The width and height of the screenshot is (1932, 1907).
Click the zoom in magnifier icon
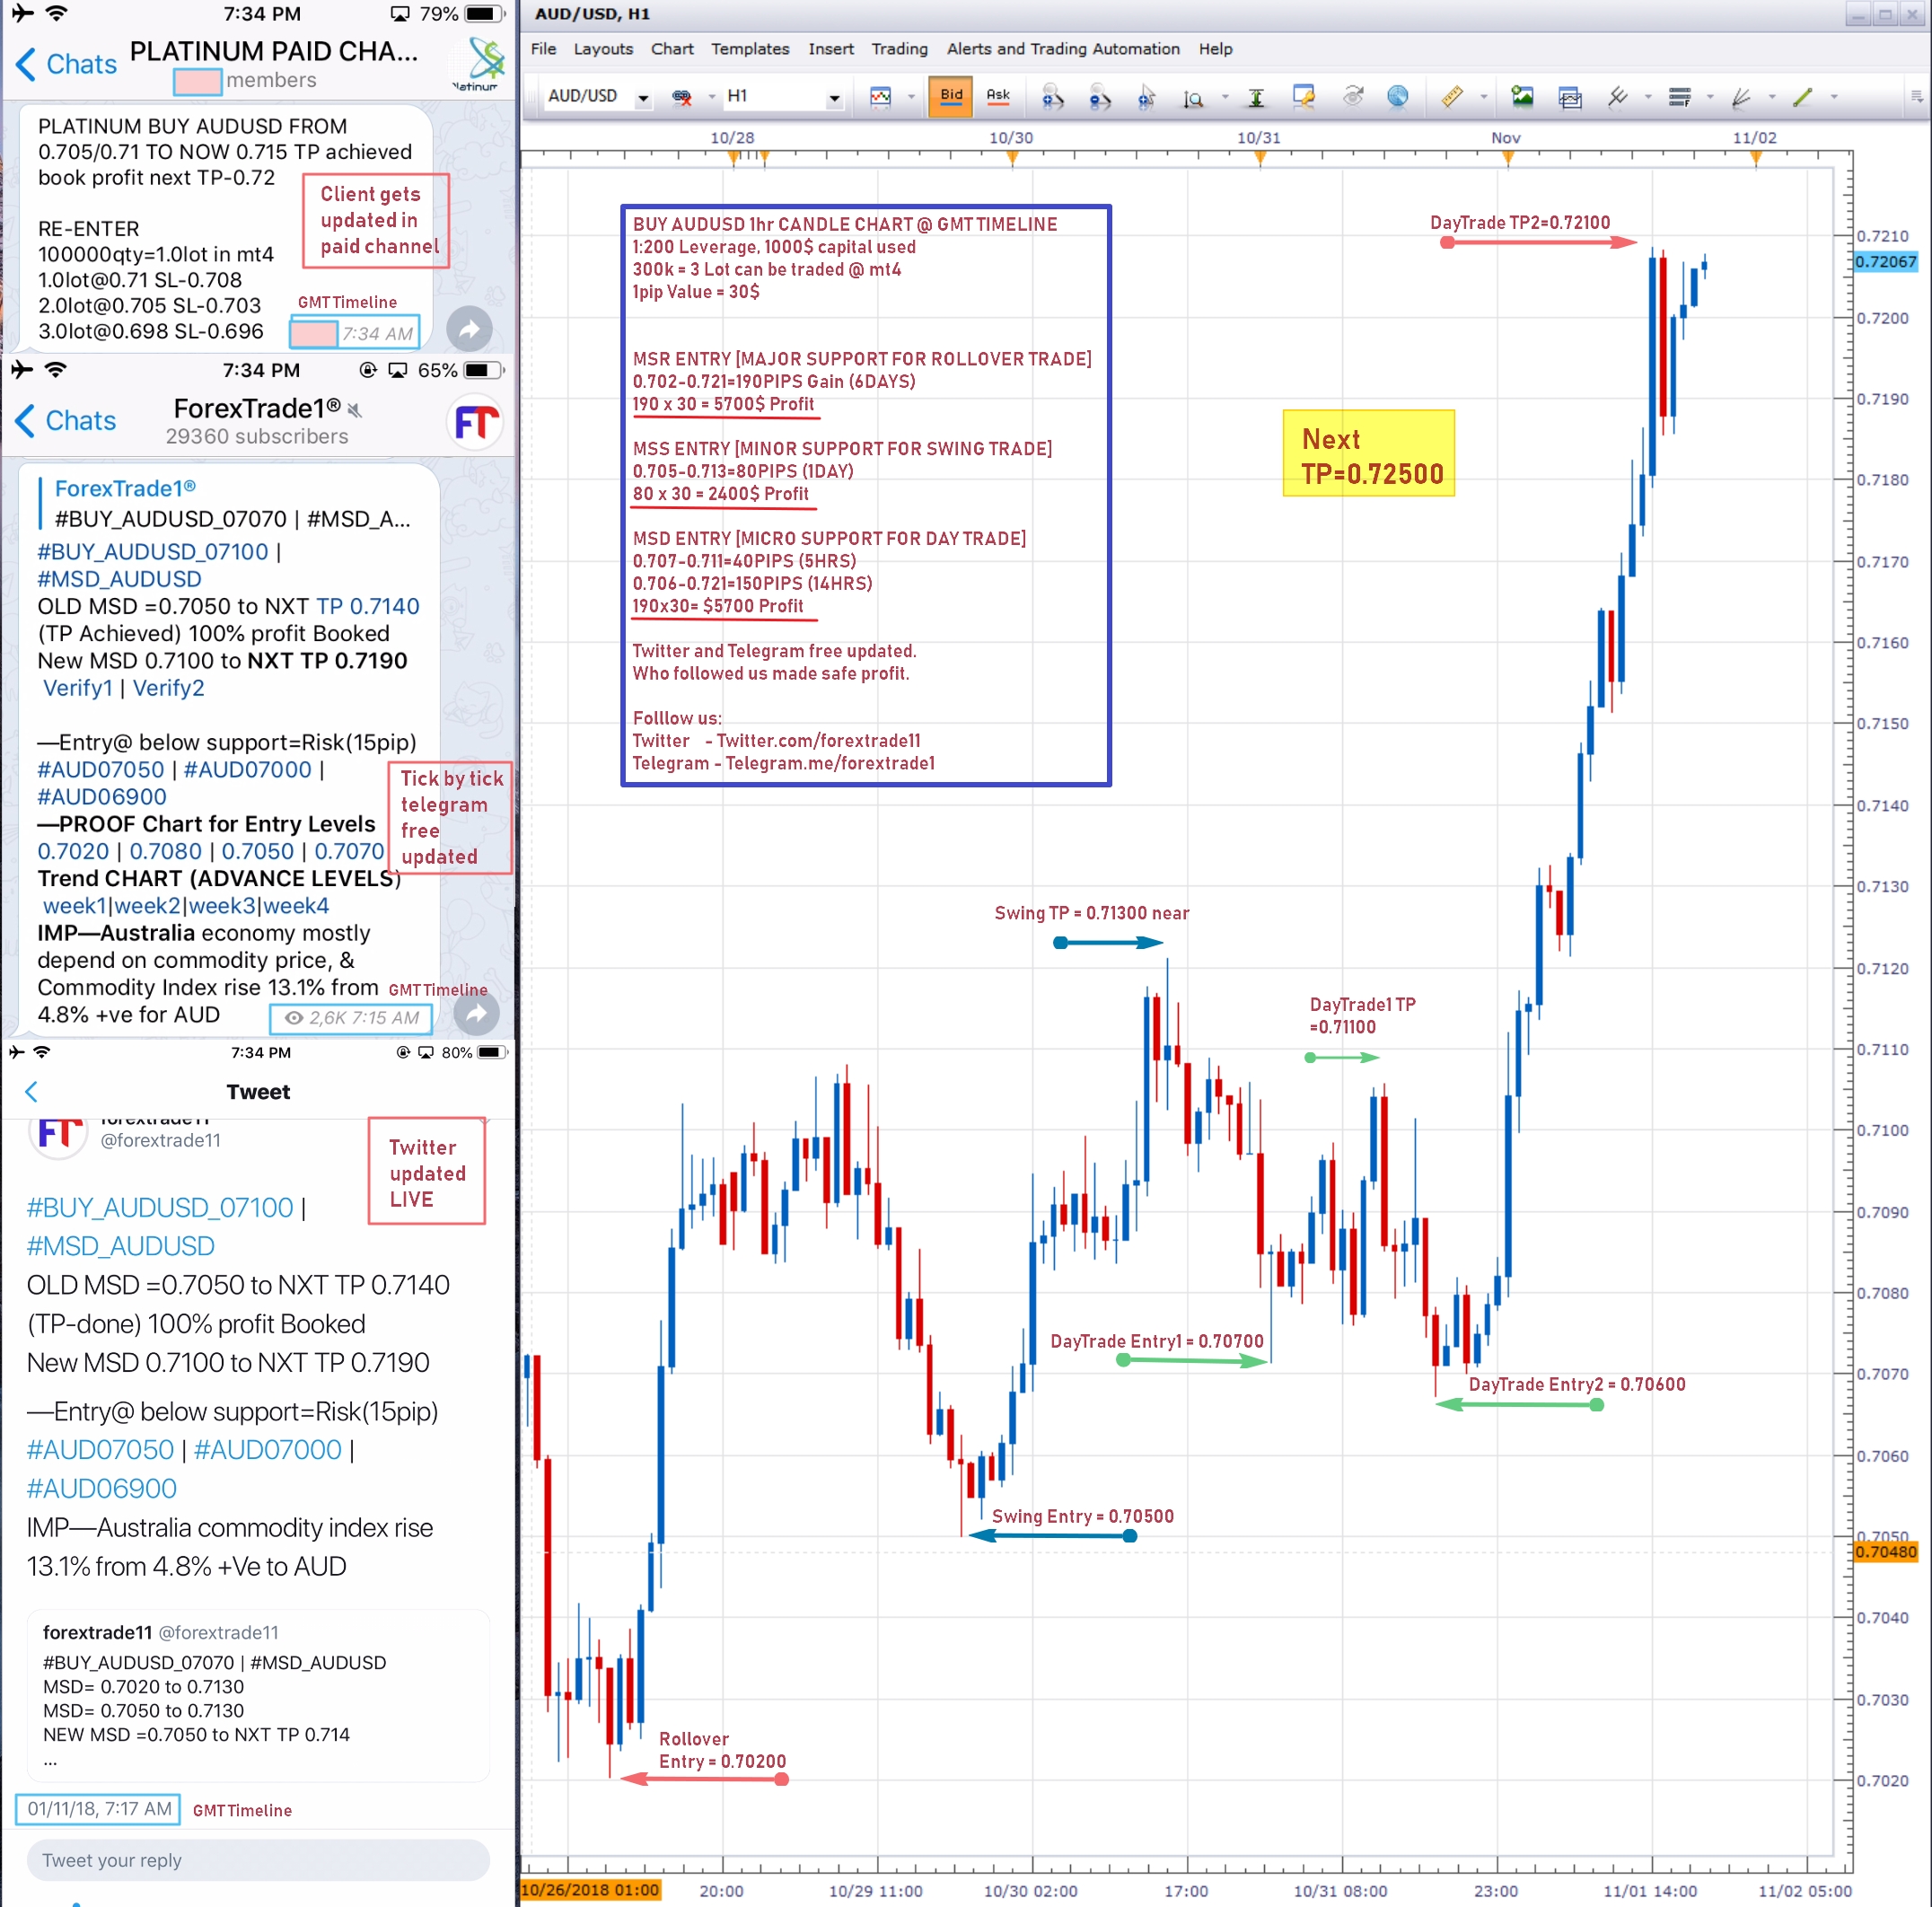(x=1052, y=97)
